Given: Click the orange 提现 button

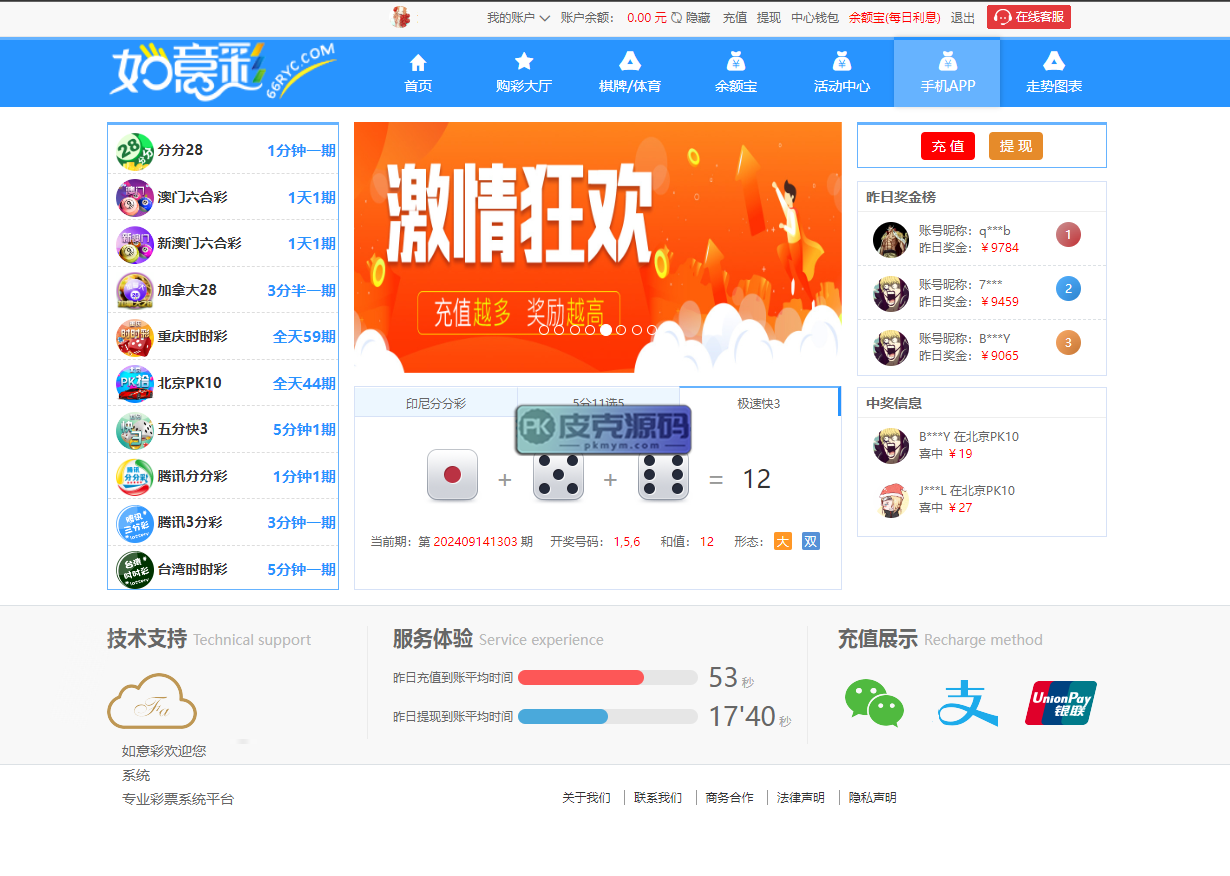Looking at the screenshot, I should click(1015, 146).
